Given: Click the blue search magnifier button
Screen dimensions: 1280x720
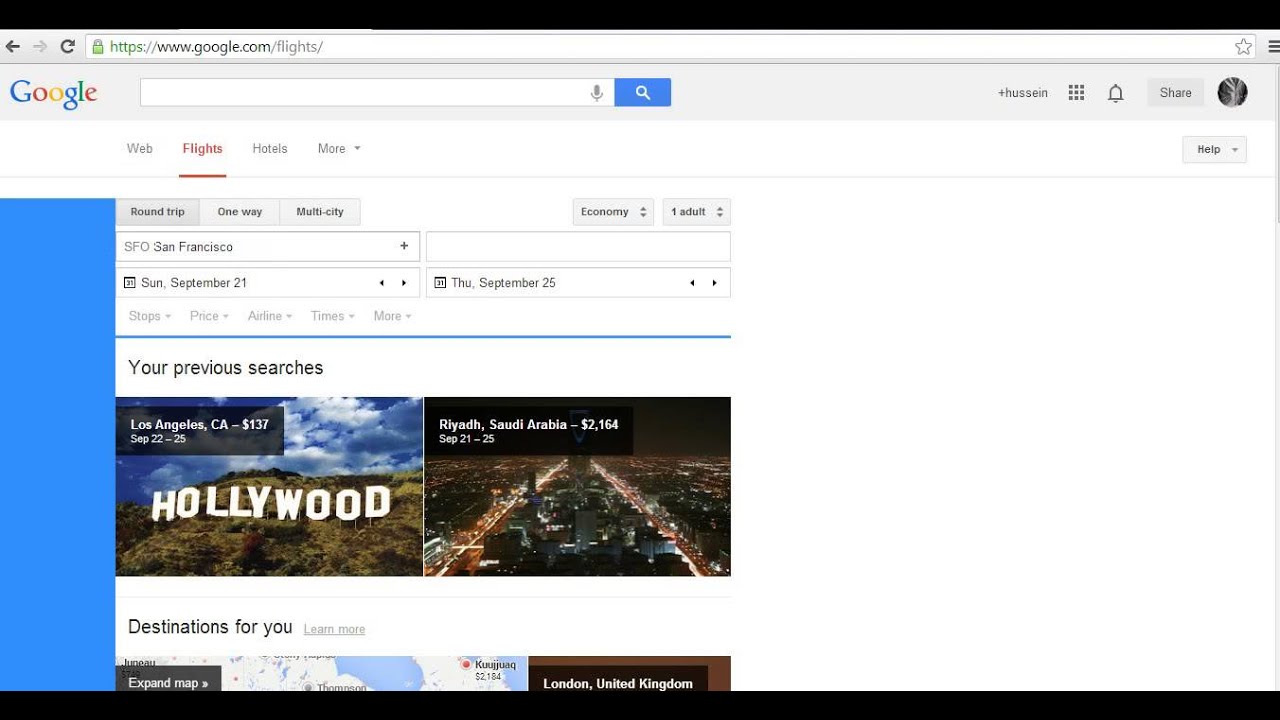Looking at the screenshot, I should pos(643,92).
